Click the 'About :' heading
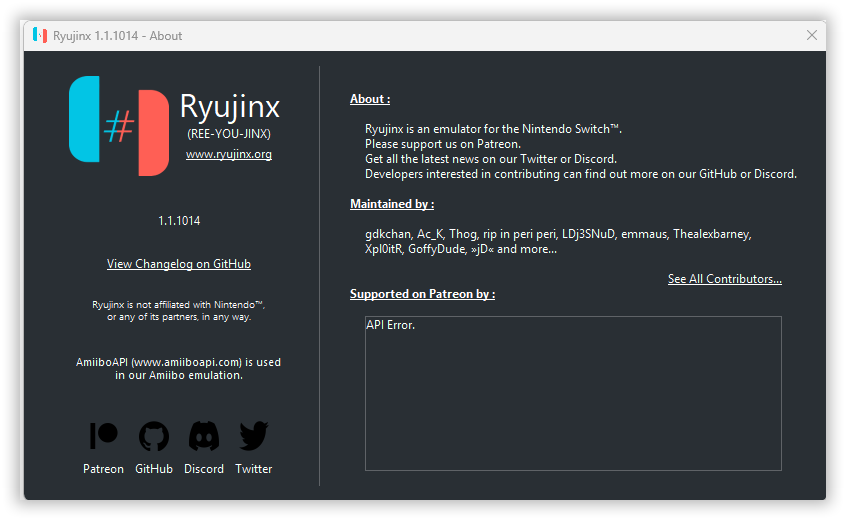Viewport: 846px width, 520px height. (x=370, y=99)
